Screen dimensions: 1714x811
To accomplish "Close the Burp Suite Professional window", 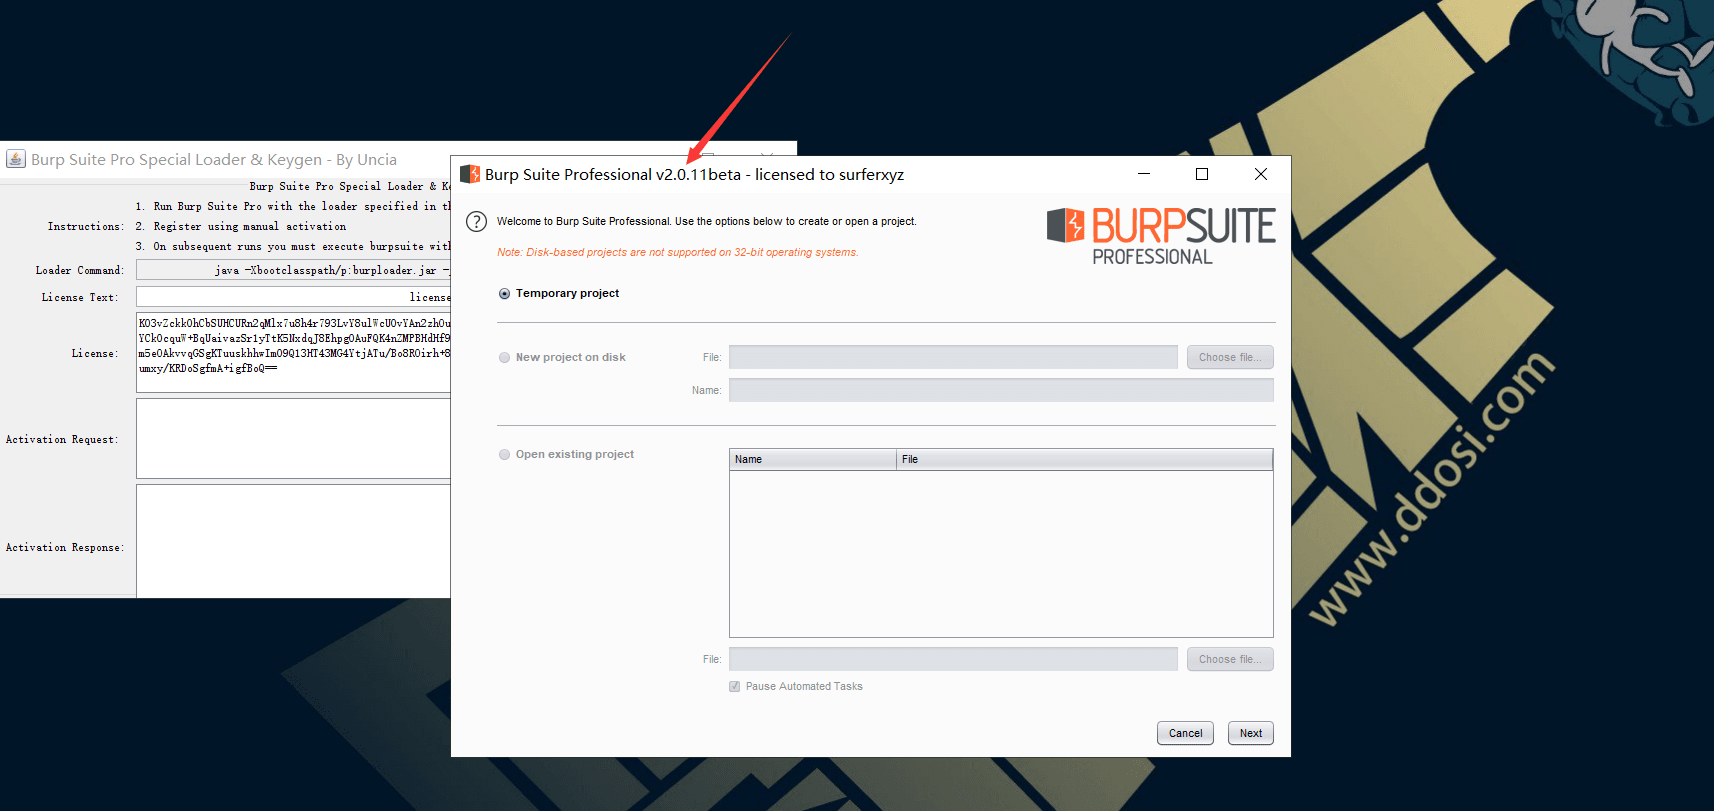I will pyautogui.click(x=1261, y=174).
